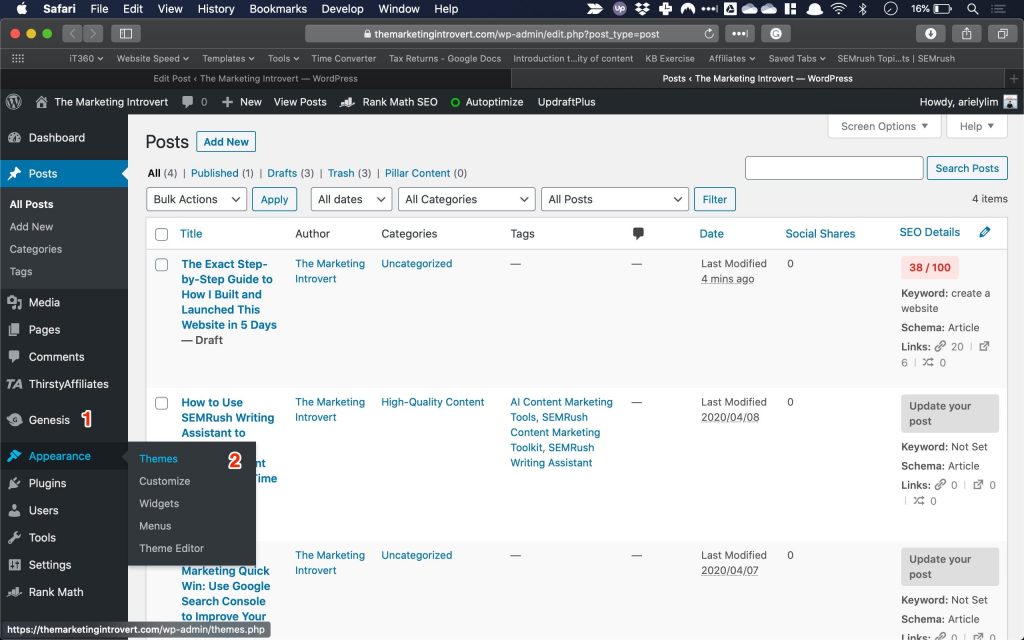Open the WordPress logo menu in admin bar
The width and height of the screenshot is (1024, 640).
coord(12,101)
